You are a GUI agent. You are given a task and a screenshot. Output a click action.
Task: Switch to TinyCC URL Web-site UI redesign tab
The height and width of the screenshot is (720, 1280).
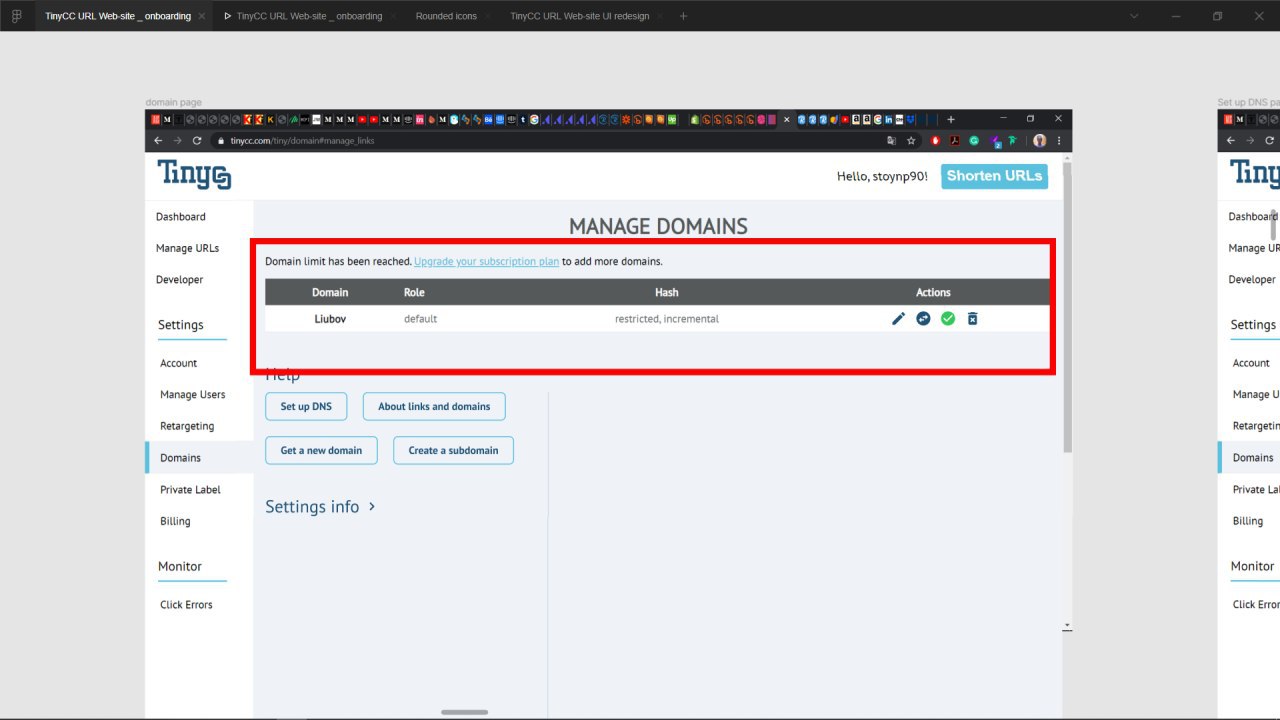(579, 16)
